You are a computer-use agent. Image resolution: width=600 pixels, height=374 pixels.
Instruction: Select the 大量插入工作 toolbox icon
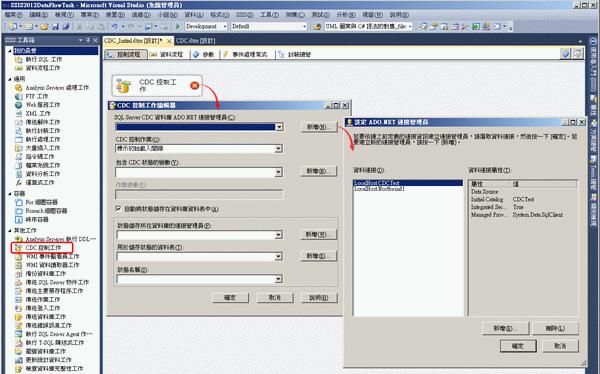click(18, 148)
